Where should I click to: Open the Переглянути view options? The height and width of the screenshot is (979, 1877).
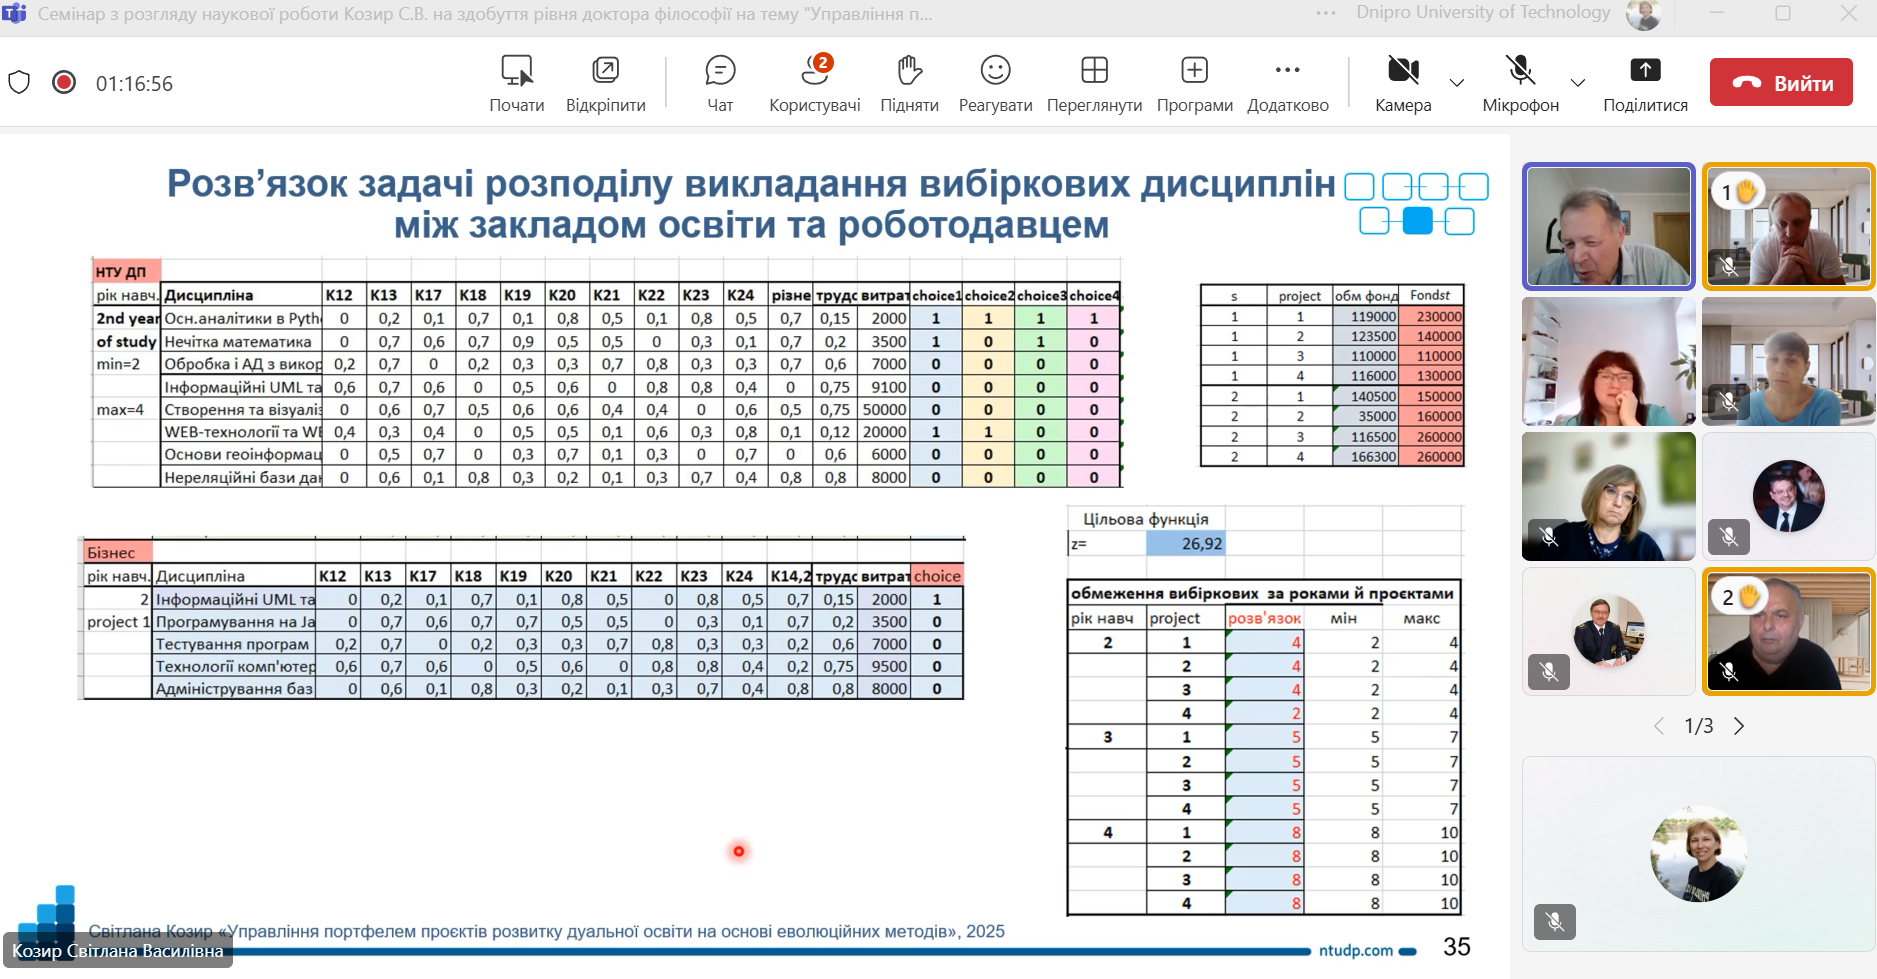(1094, 82)
